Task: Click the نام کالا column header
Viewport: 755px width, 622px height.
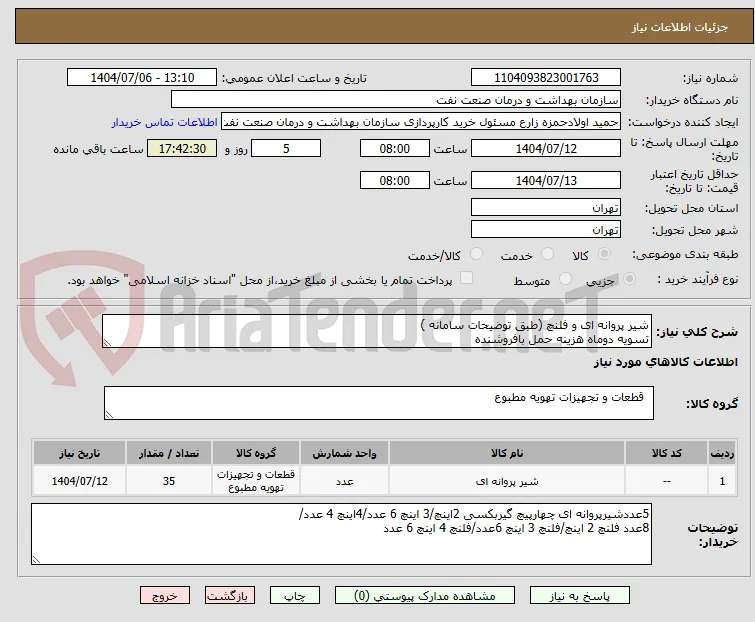Action: (507, 453)
